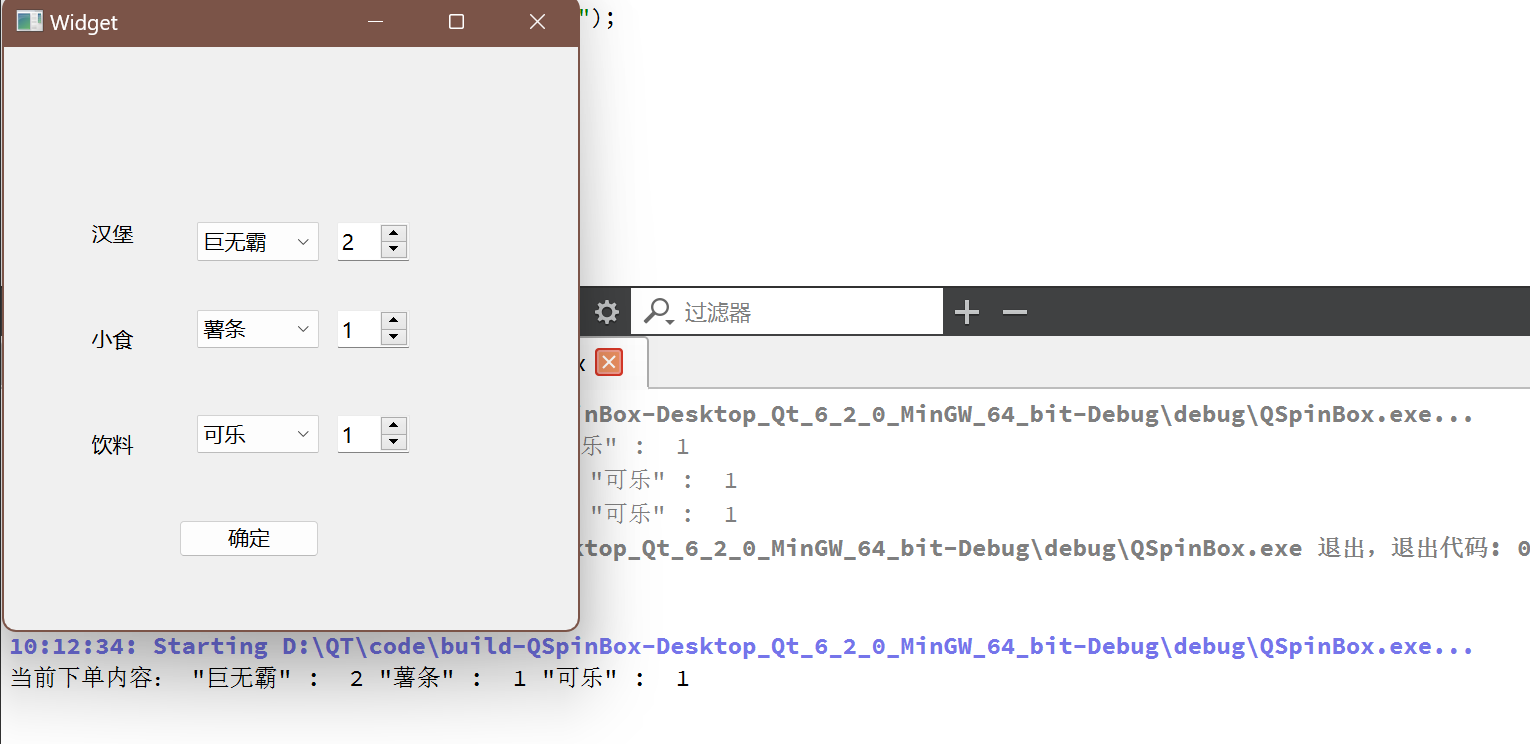This screenshot has height=744, width=1530.
Task: Increase the 汉堡 quantity with up arrow
Action: (x=394, y=232)
